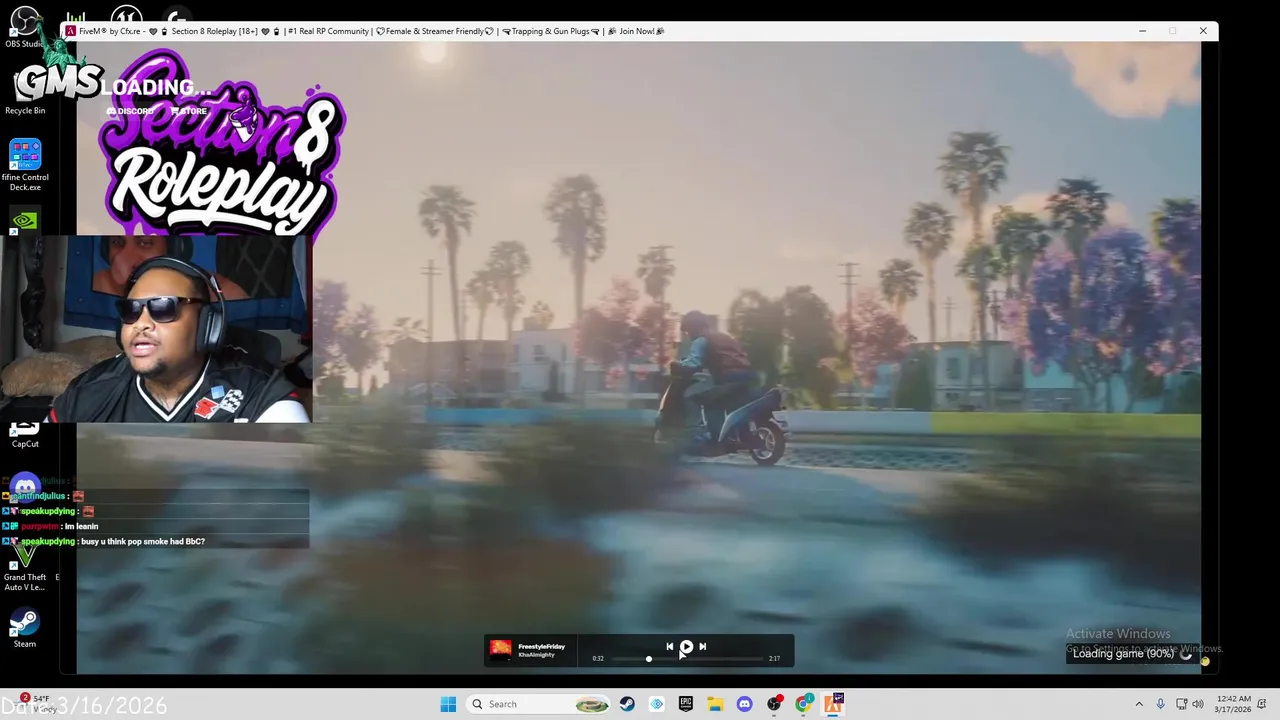Open the Discord desktop shortcut icon
This screenshot has height=720, width=1280.
pos(25,486)
